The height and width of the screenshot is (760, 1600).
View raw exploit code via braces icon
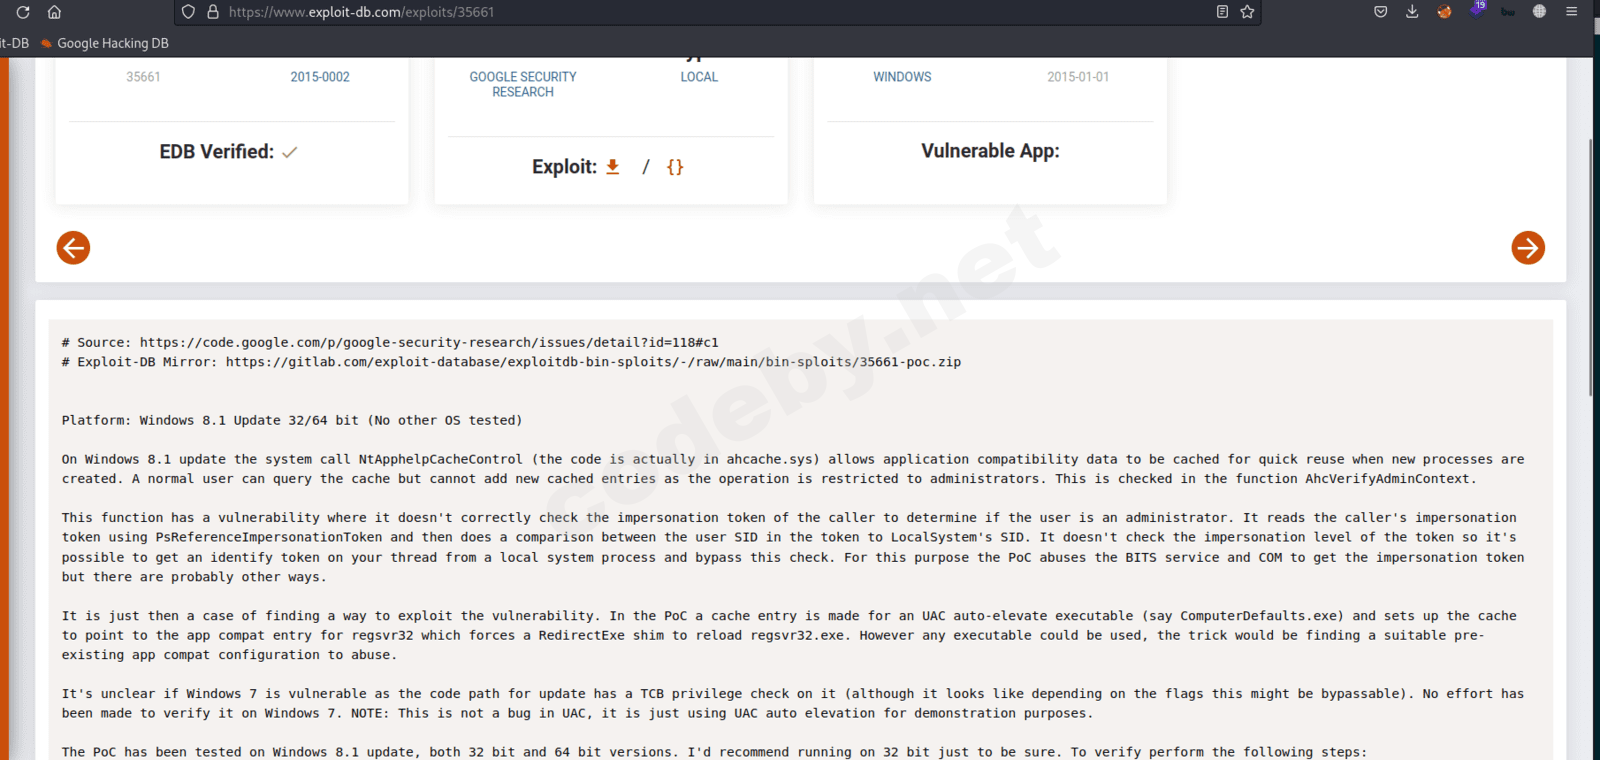click(675, 167)
